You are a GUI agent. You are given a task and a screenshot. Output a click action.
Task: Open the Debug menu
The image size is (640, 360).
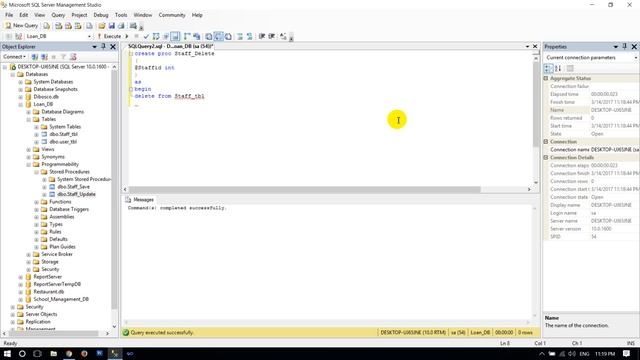coord(101,15)
